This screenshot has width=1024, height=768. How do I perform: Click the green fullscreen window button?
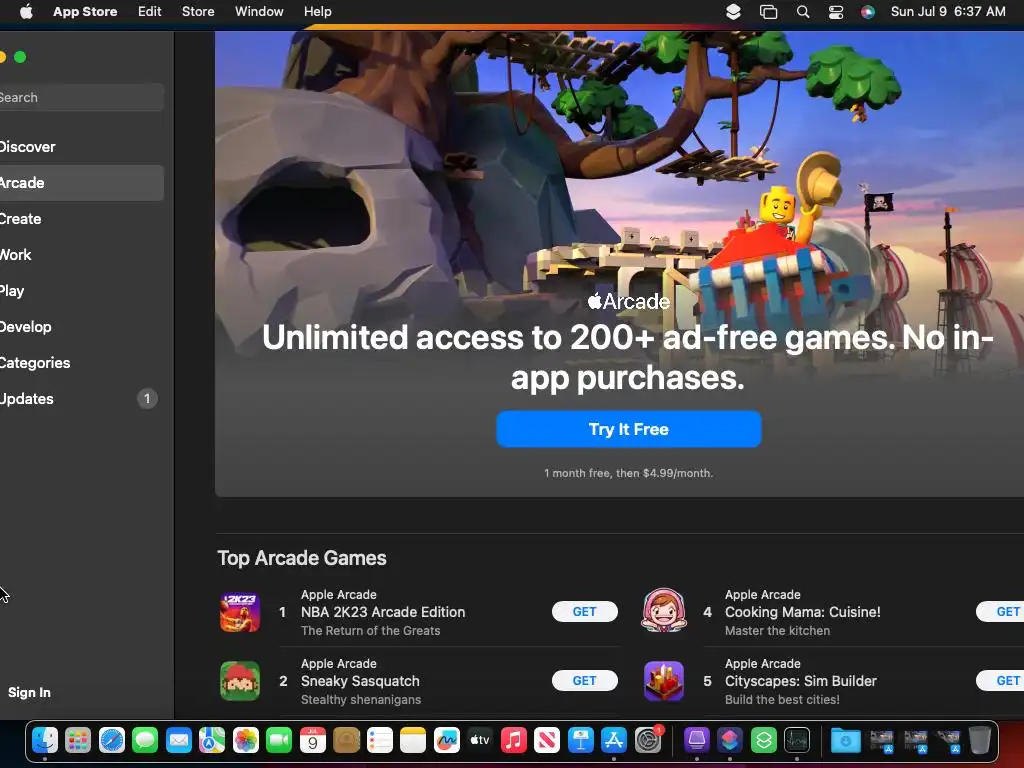20,57
